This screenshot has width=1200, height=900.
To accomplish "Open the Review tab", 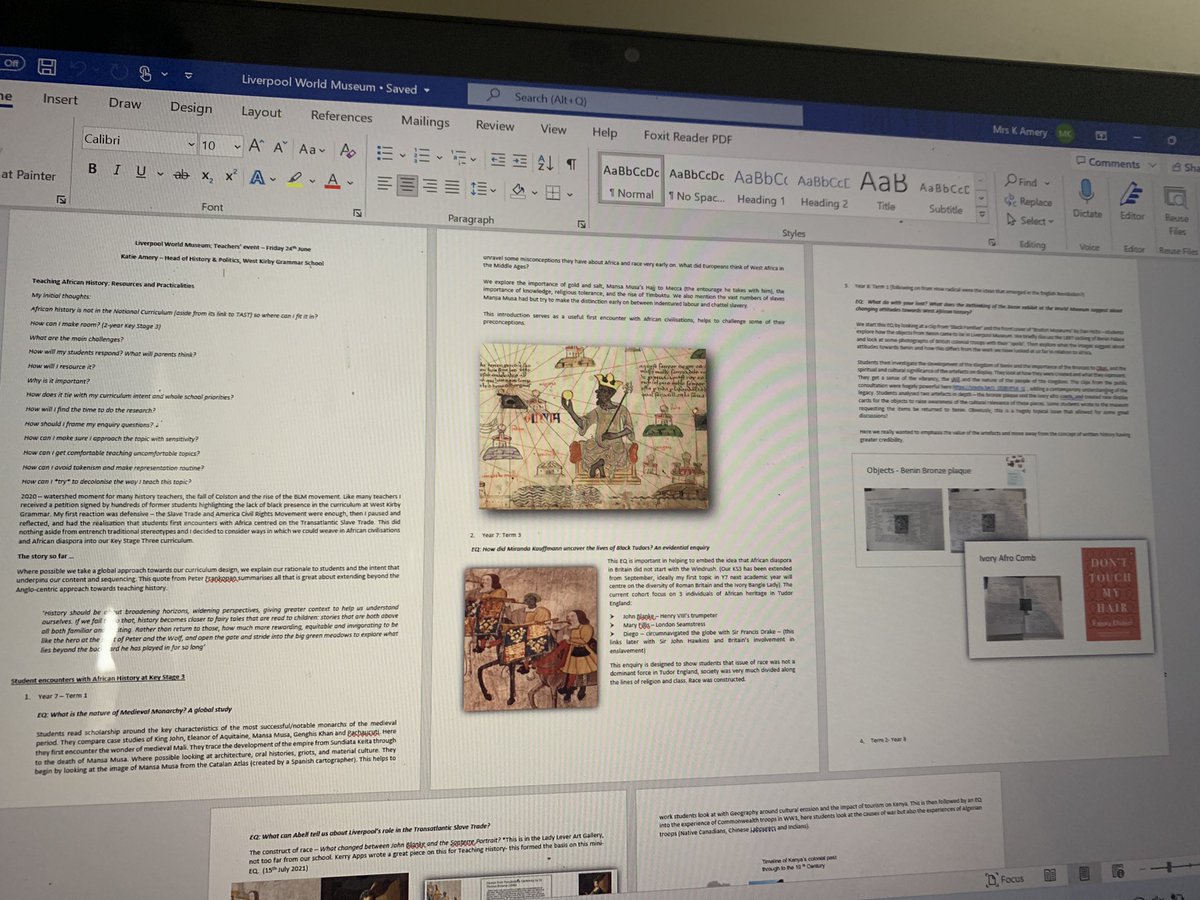I will 494,125.
